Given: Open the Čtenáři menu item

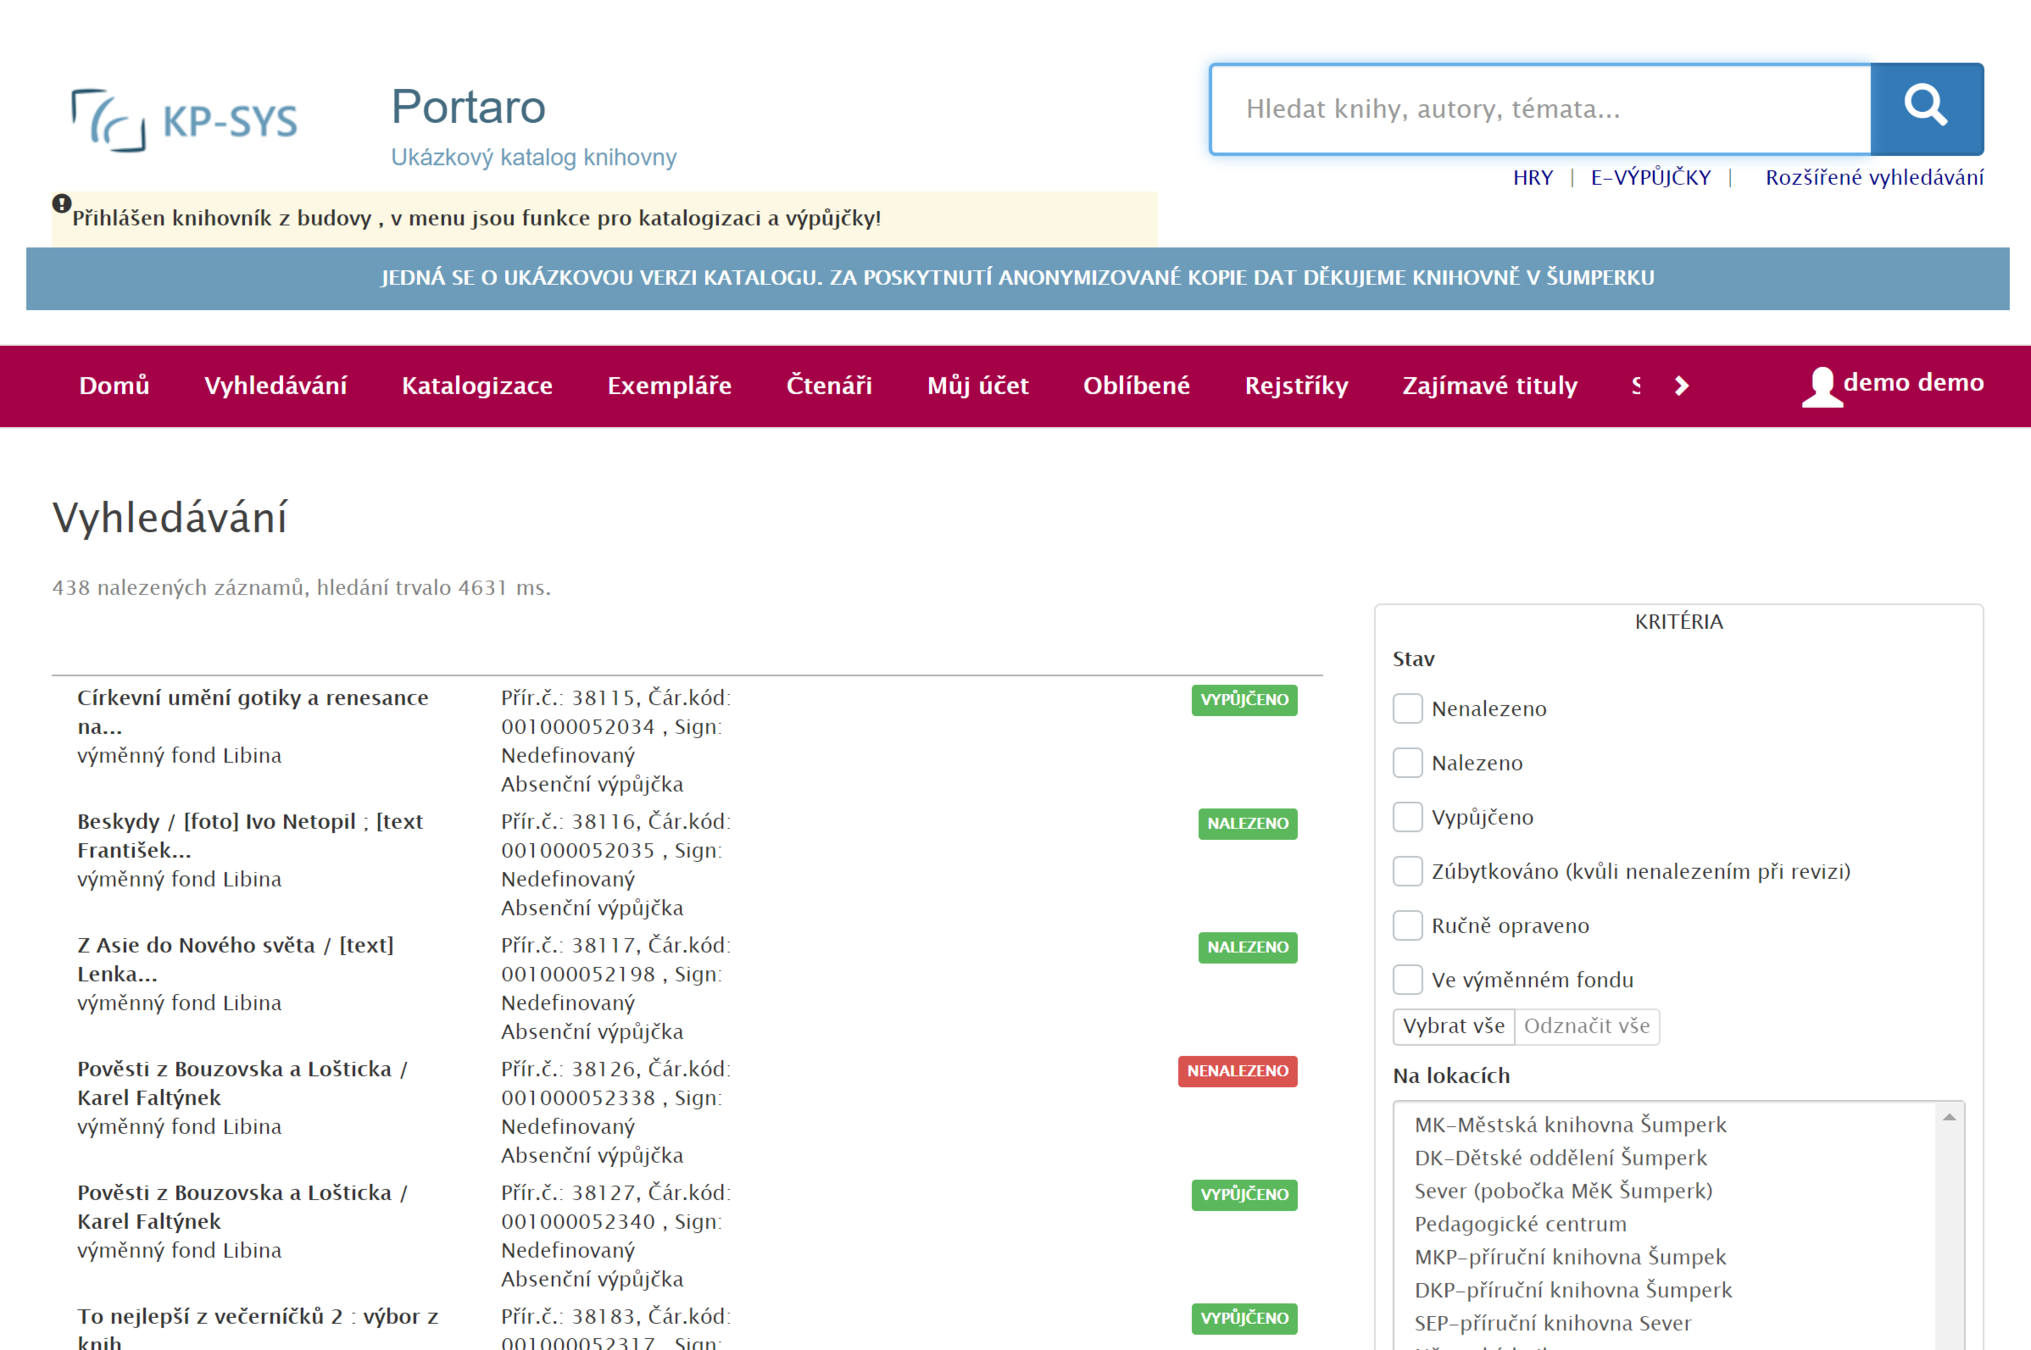Looking at the screenshot, I should 828,386.
